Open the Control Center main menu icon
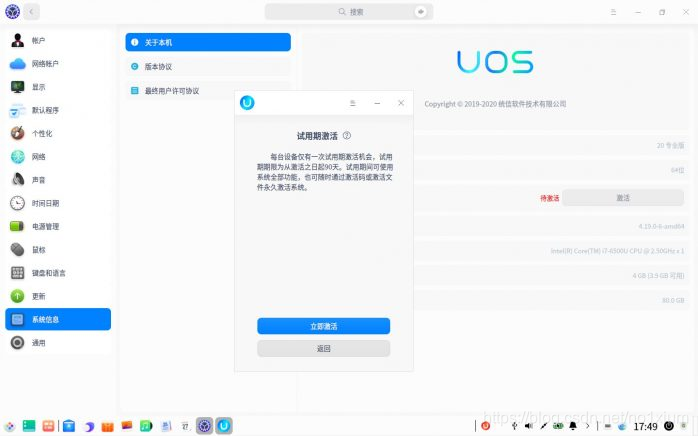 tap(613, 12)
